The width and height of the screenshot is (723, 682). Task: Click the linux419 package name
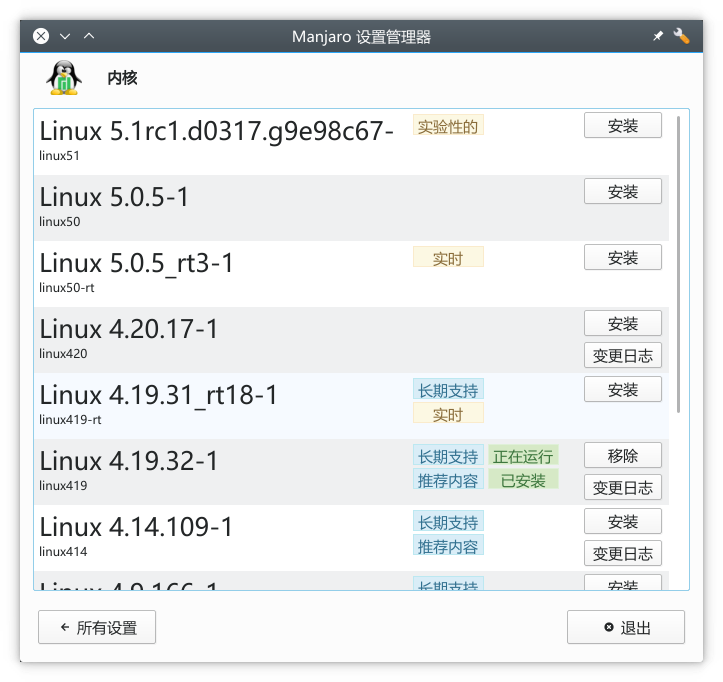click(63, 486)
